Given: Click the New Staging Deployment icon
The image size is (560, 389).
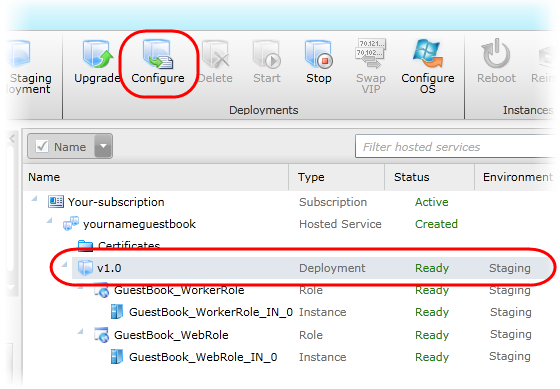Looking at the screenshot, I should [20, 54].
